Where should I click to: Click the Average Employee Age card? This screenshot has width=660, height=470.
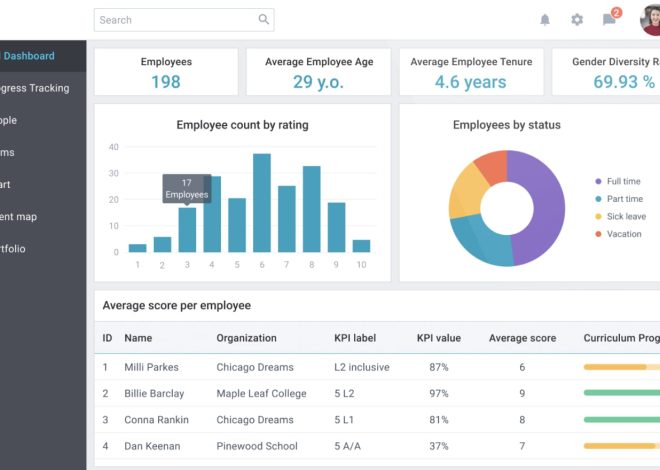tap(319, 72)
